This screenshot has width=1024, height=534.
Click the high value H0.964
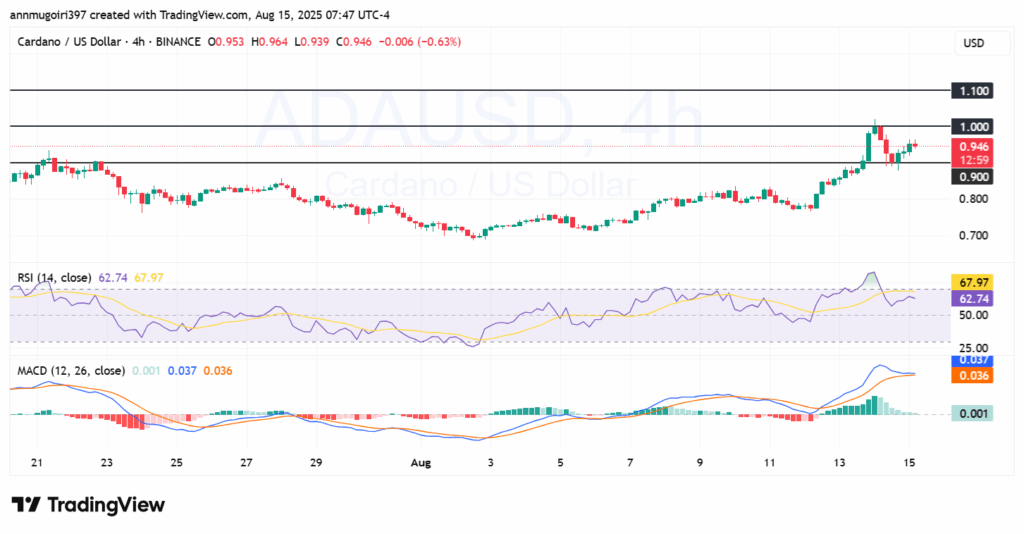[269, 42]
